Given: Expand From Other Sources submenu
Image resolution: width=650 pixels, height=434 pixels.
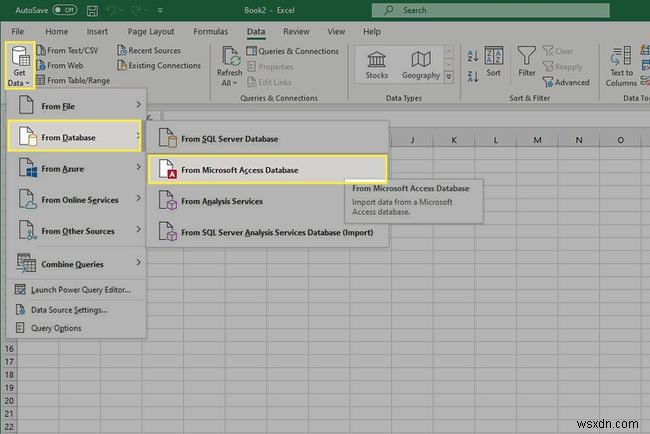Looking at the screenshot, I should pos(76,230).
